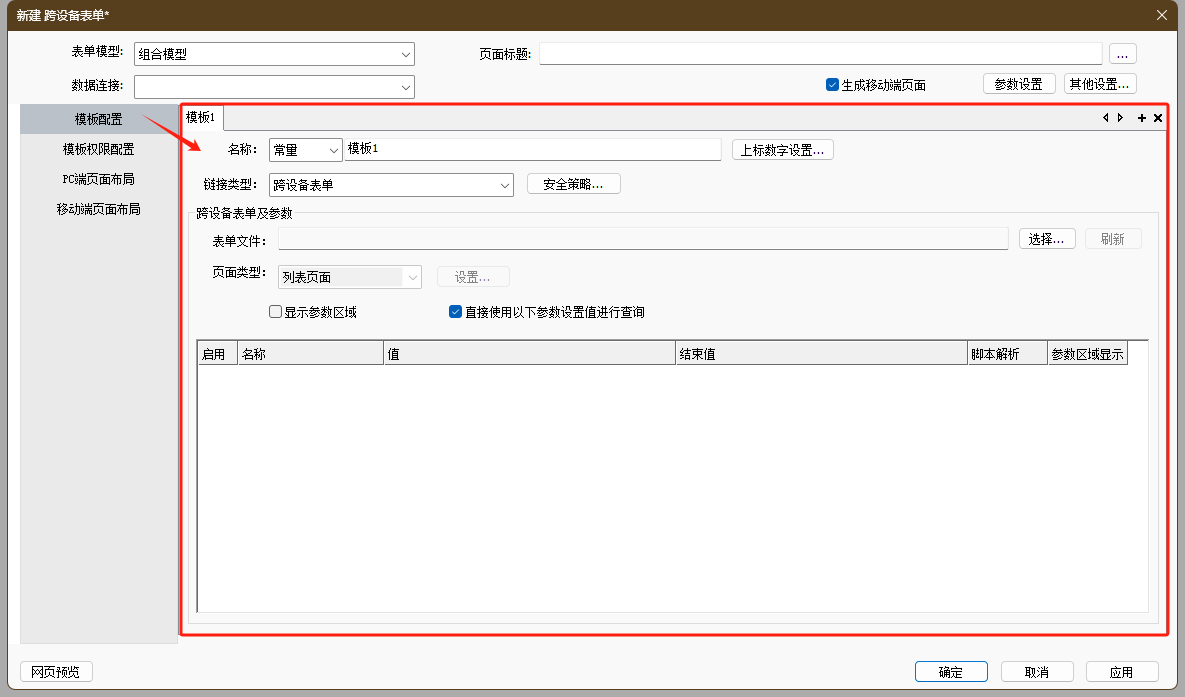Click the add template tab plus icon
Screen dimensions: 1185x697
1142,118
